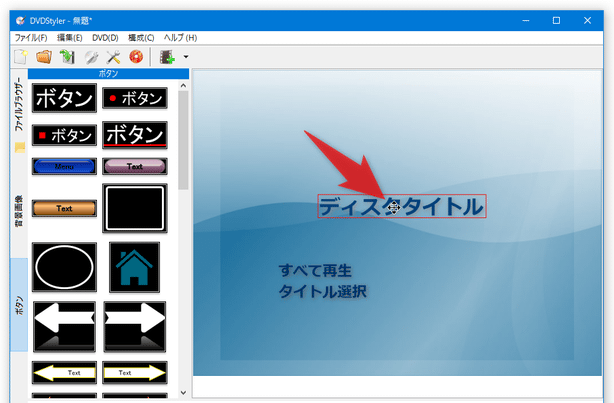Pick the orange Text button style
Screen dimensions: 614x403
coord(64,208)
